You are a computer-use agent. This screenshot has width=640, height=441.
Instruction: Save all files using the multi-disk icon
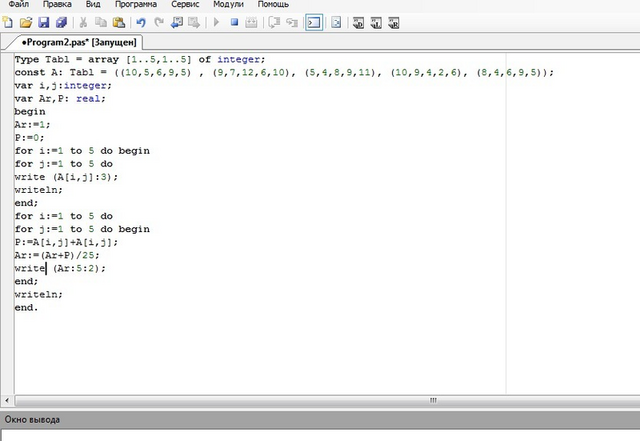click(x=62, y=22)
